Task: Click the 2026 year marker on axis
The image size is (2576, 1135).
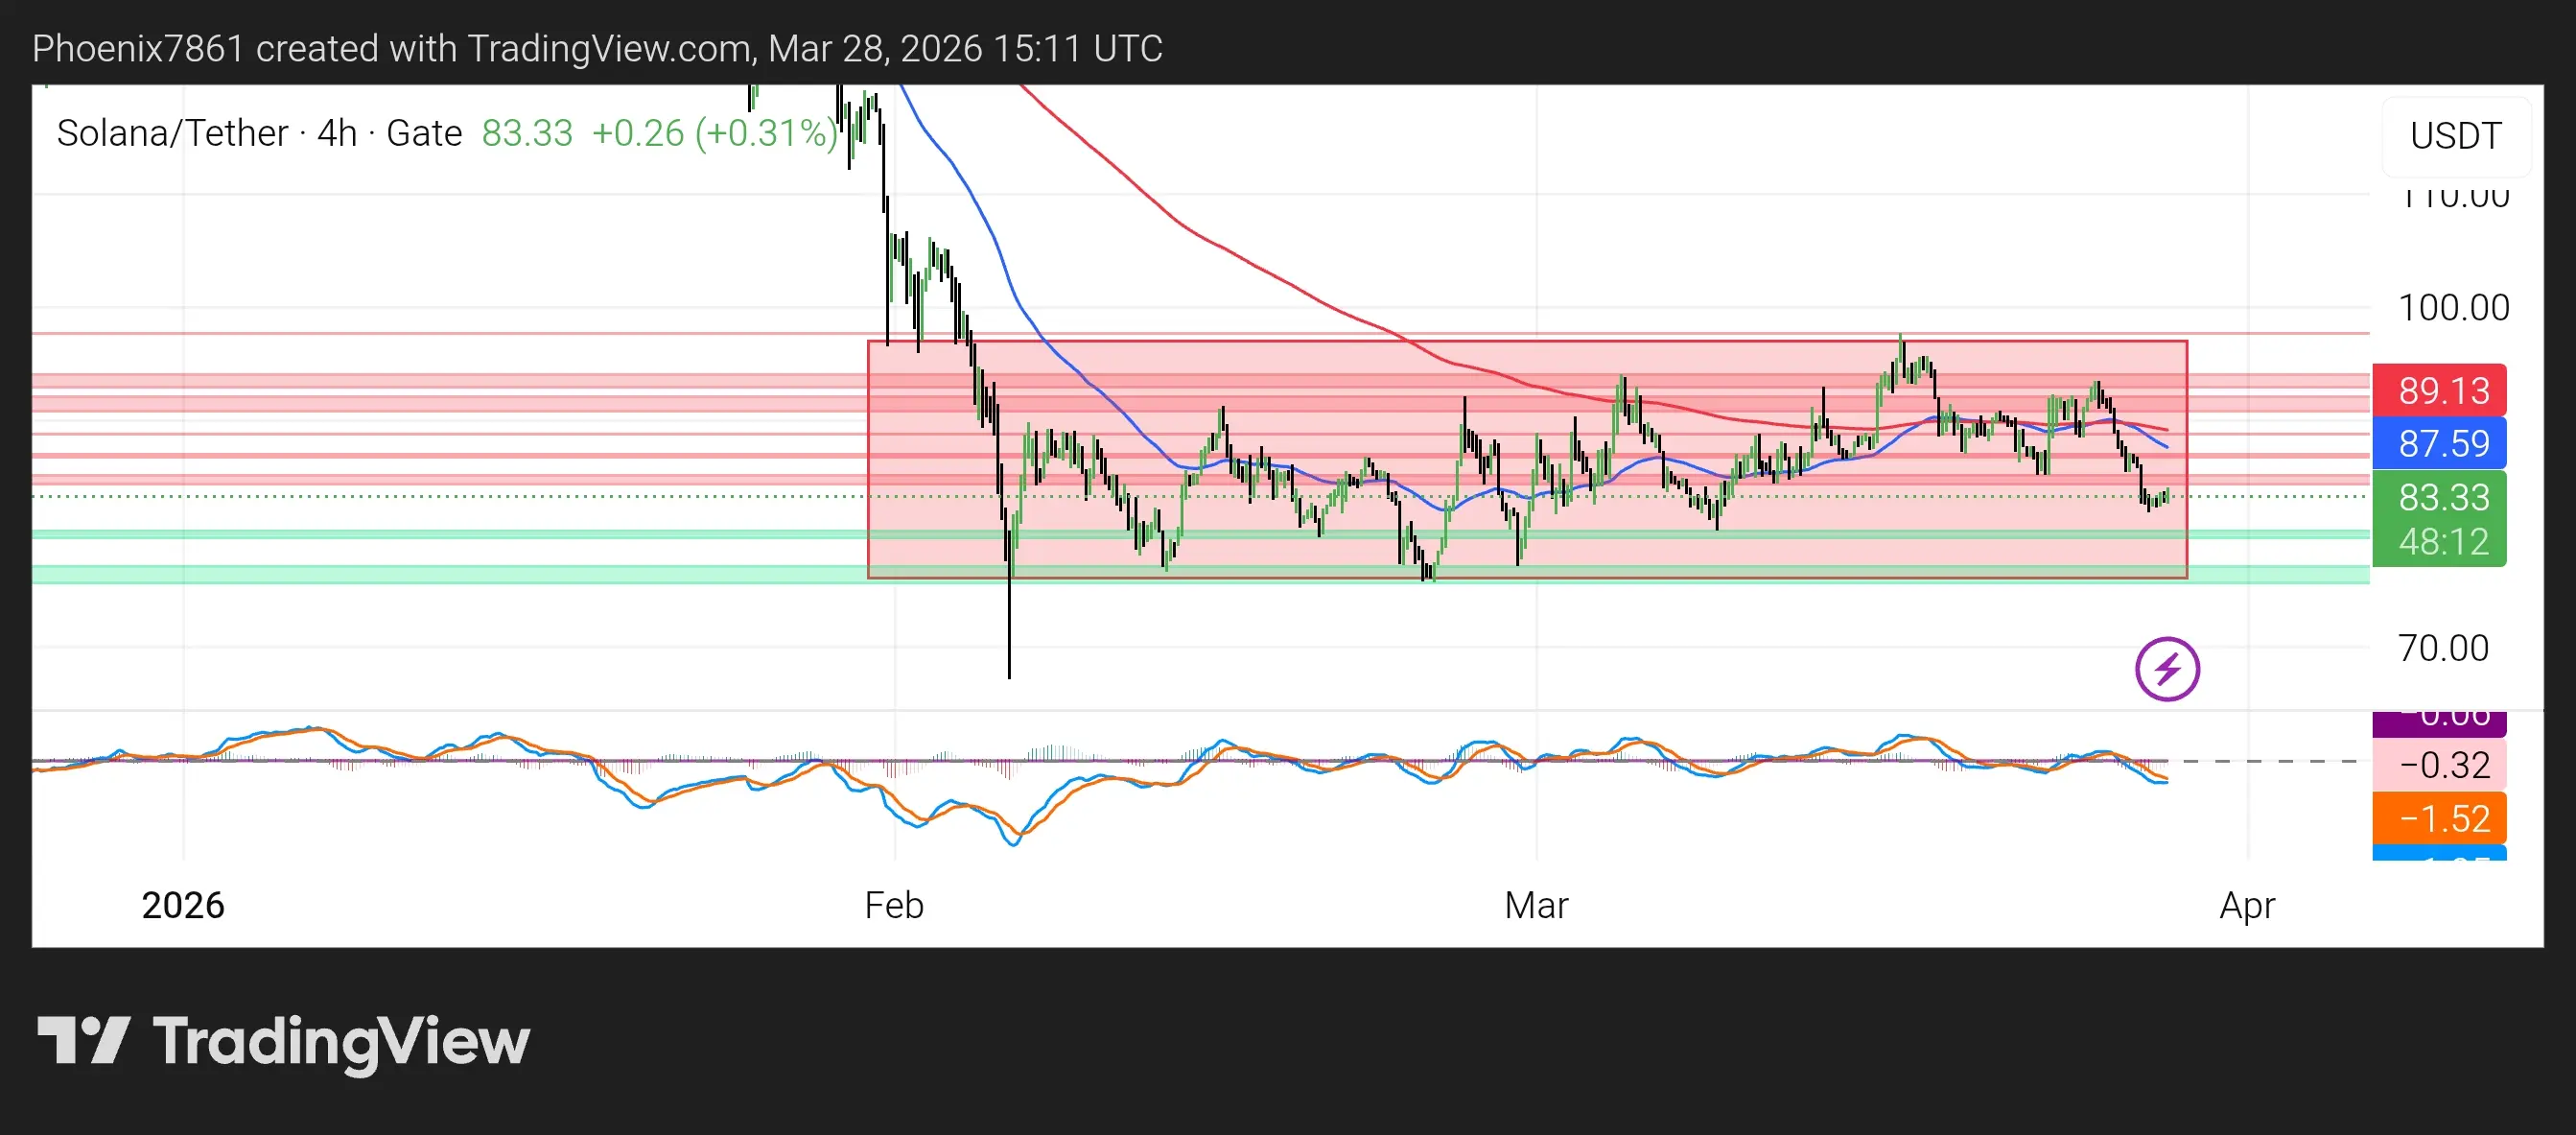Action: (x=183, y=905)
